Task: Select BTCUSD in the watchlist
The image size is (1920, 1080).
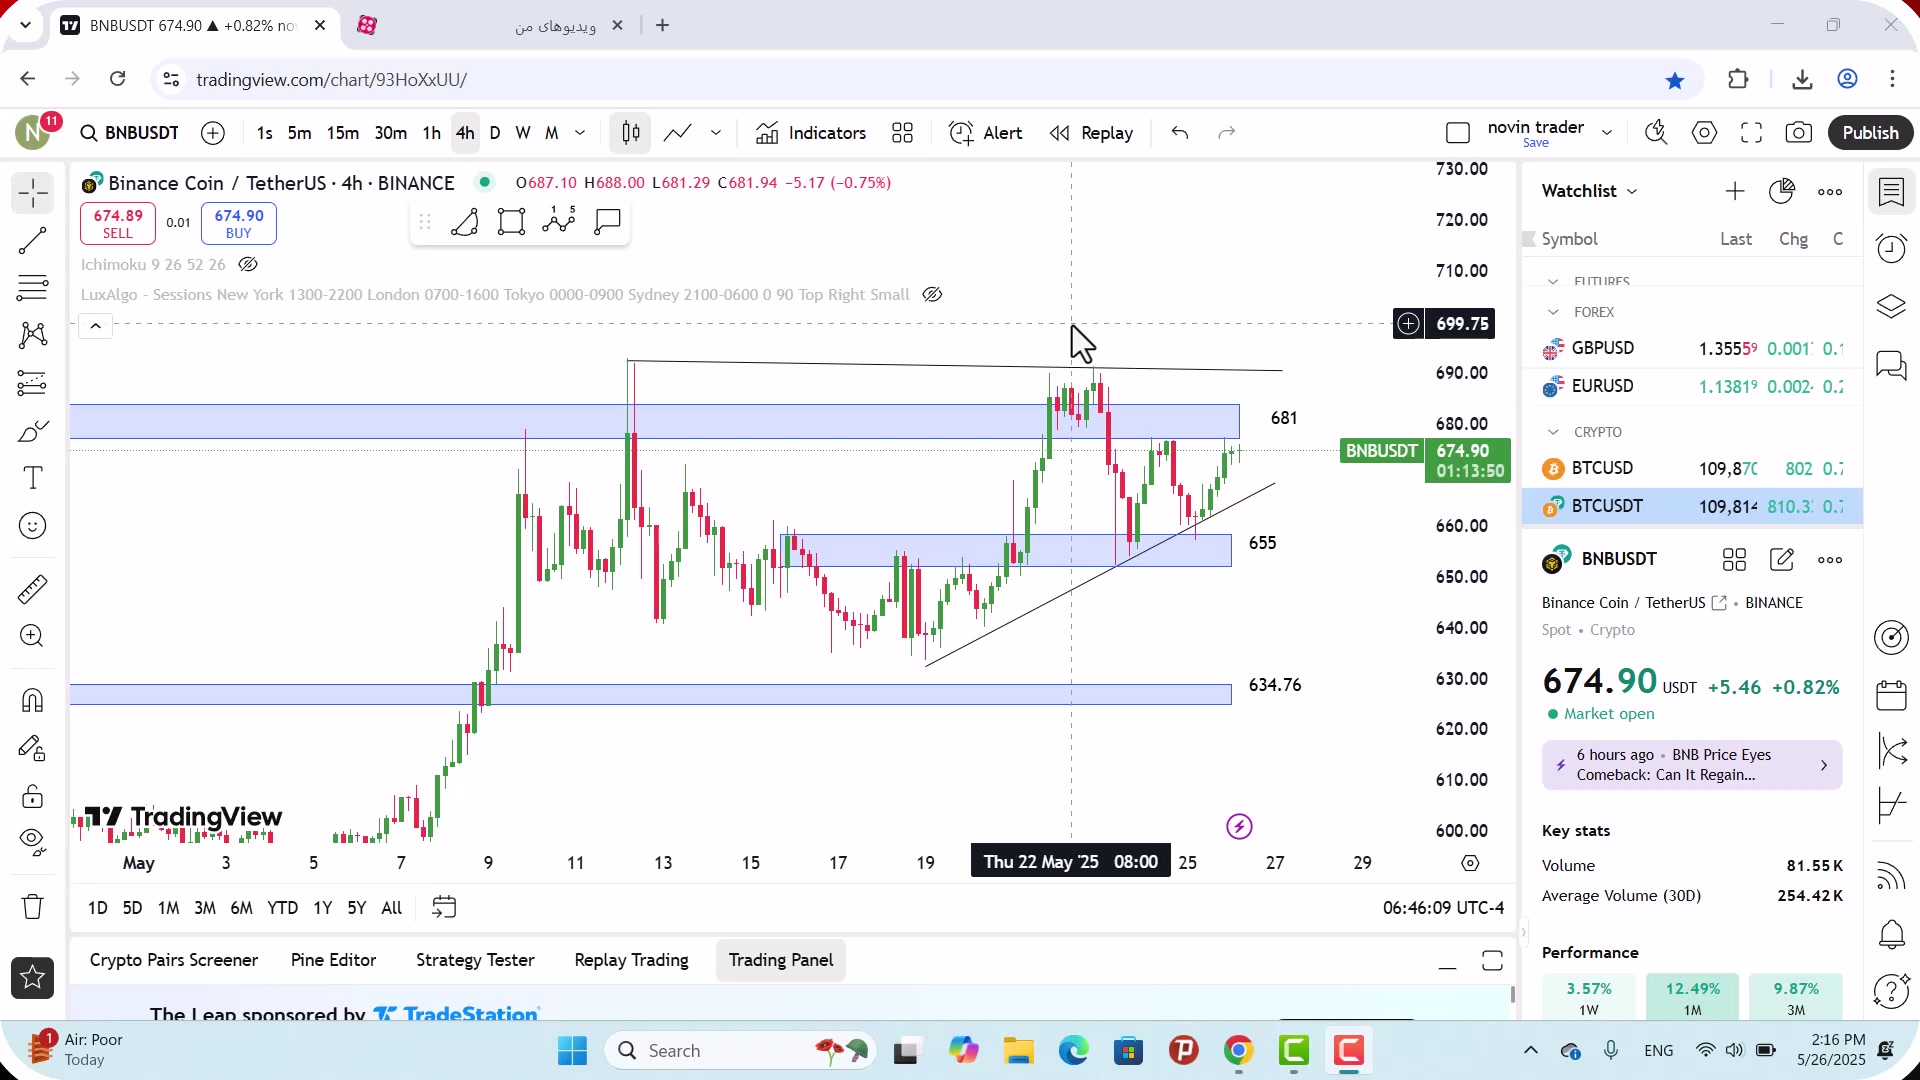Action: 1692,469
